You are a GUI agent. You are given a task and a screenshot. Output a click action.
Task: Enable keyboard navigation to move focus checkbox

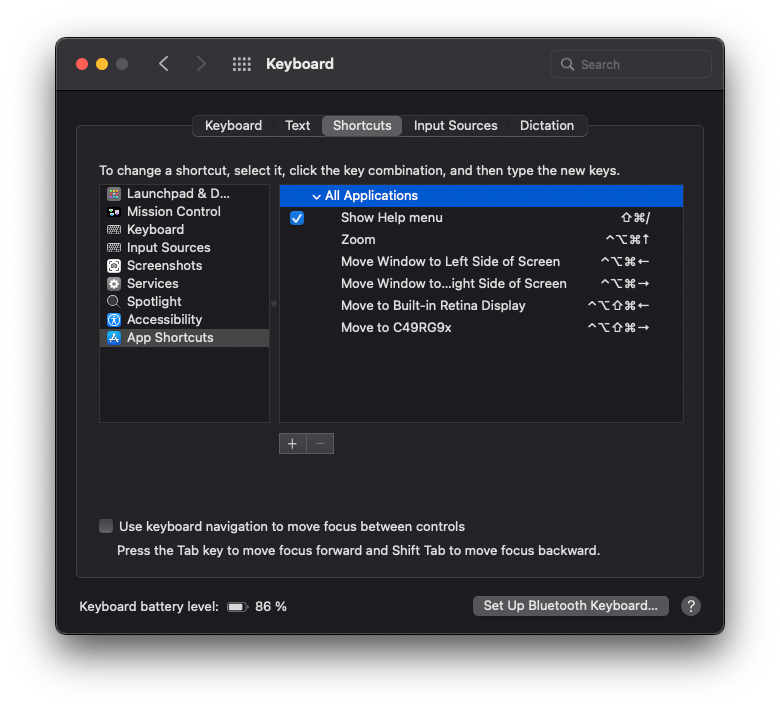tap(106, 527)
